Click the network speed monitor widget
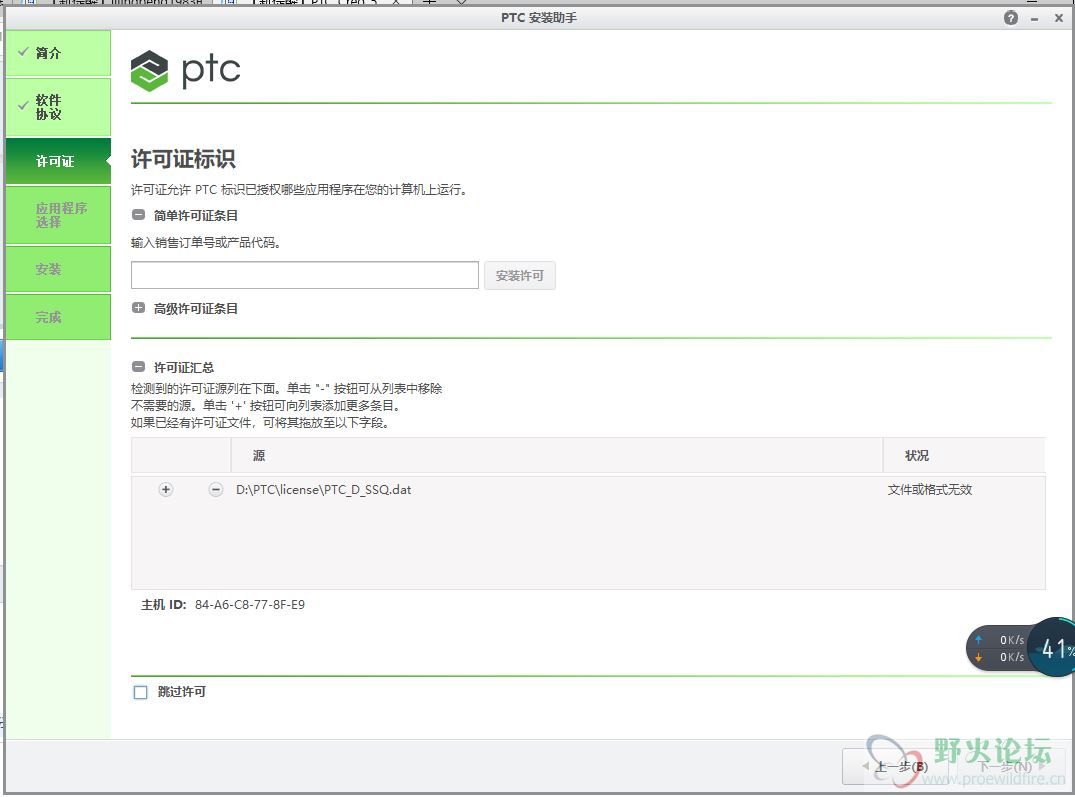Image resolution: width=1075 pixels, height=797 pixels. click(999, 648)
